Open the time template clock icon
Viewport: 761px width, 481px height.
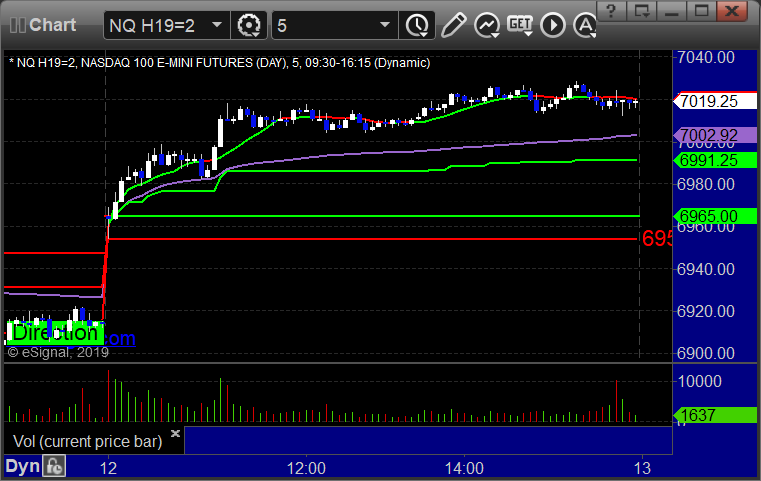(417, 25)
